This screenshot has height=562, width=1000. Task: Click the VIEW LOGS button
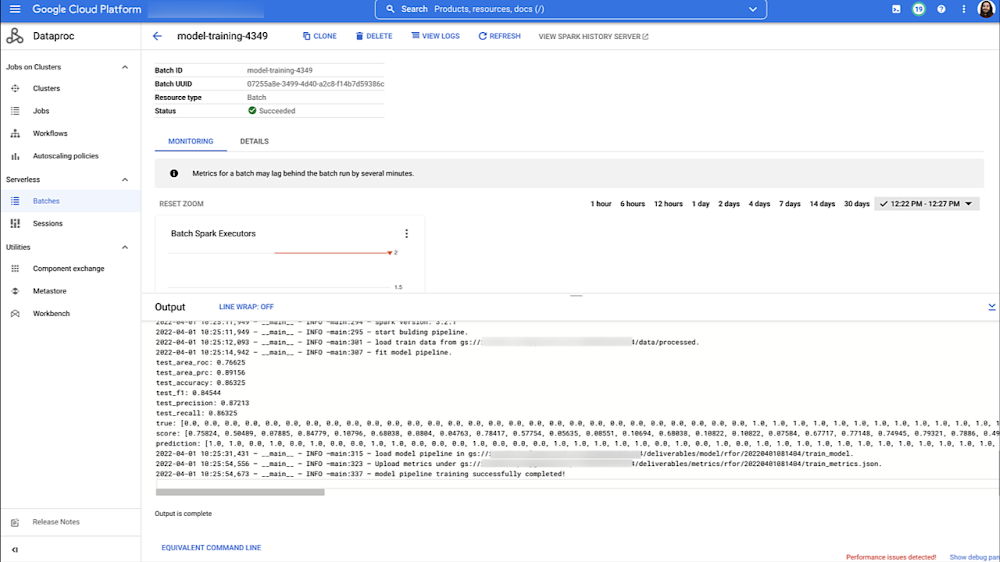pyautogui.click(x=436, y=36)
